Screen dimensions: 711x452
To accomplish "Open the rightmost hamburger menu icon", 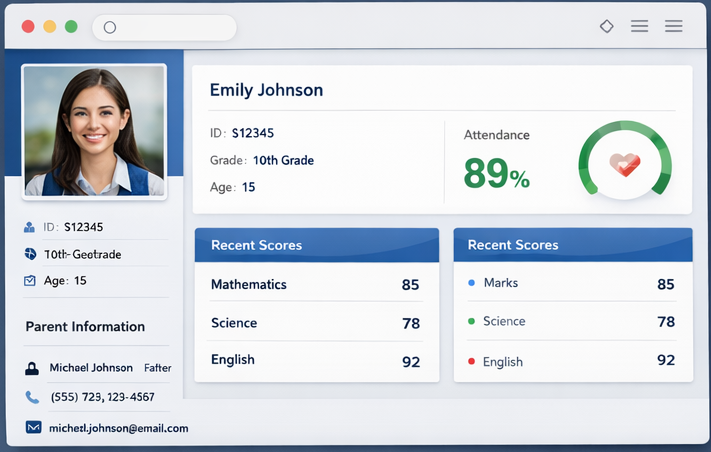I will [x=674, y=27].
